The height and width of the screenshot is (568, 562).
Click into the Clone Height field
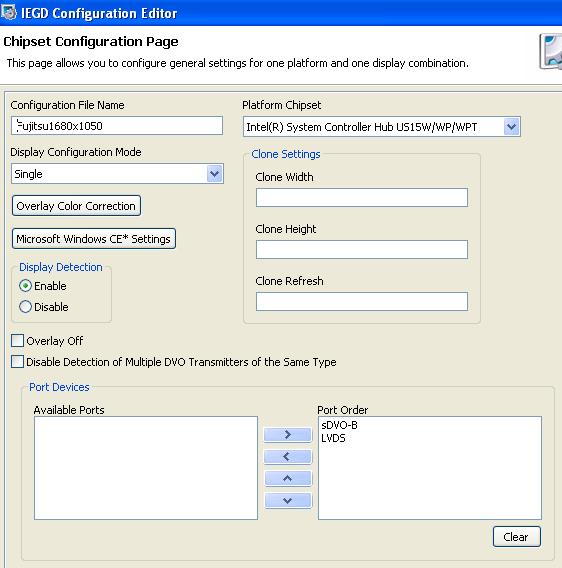click(362, 249)
